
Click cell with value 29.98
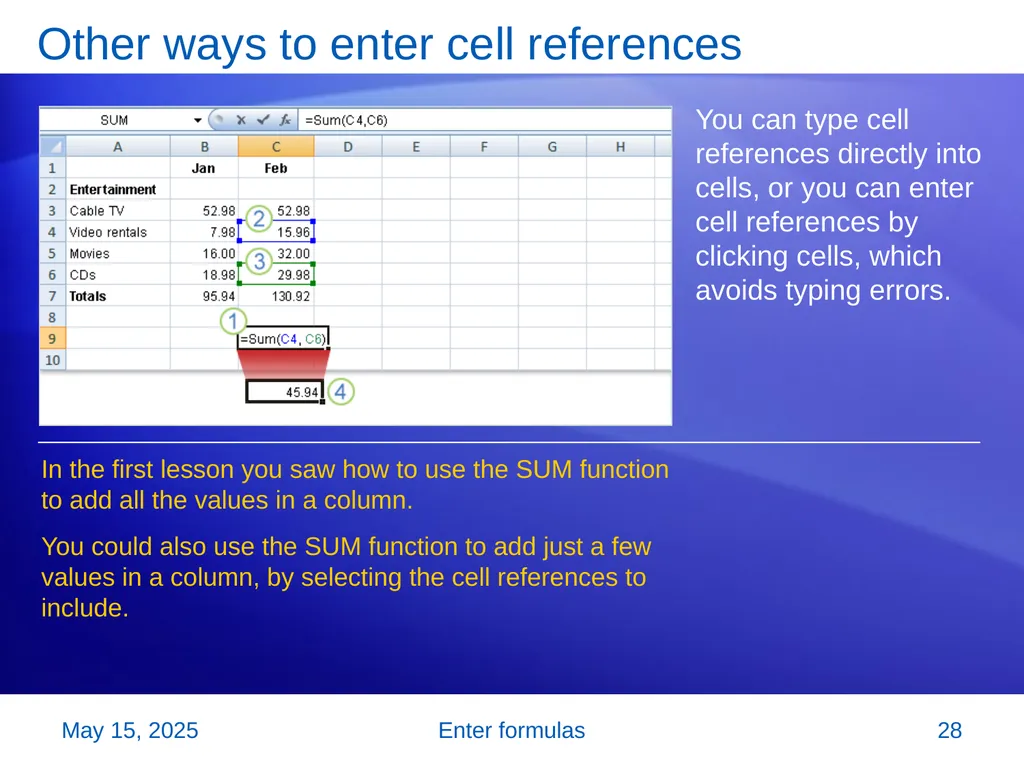tap(276, 275)
